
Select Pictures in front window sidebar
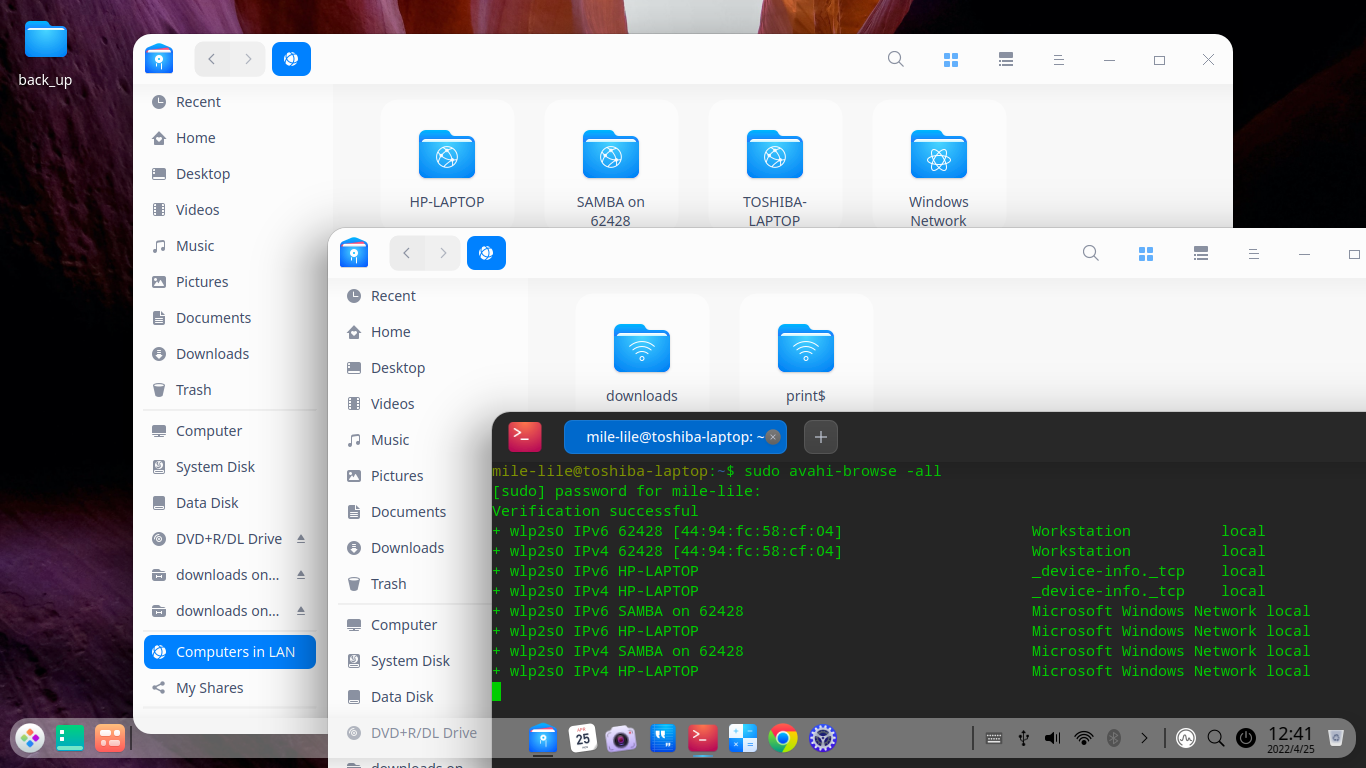(x=415, y=476)
